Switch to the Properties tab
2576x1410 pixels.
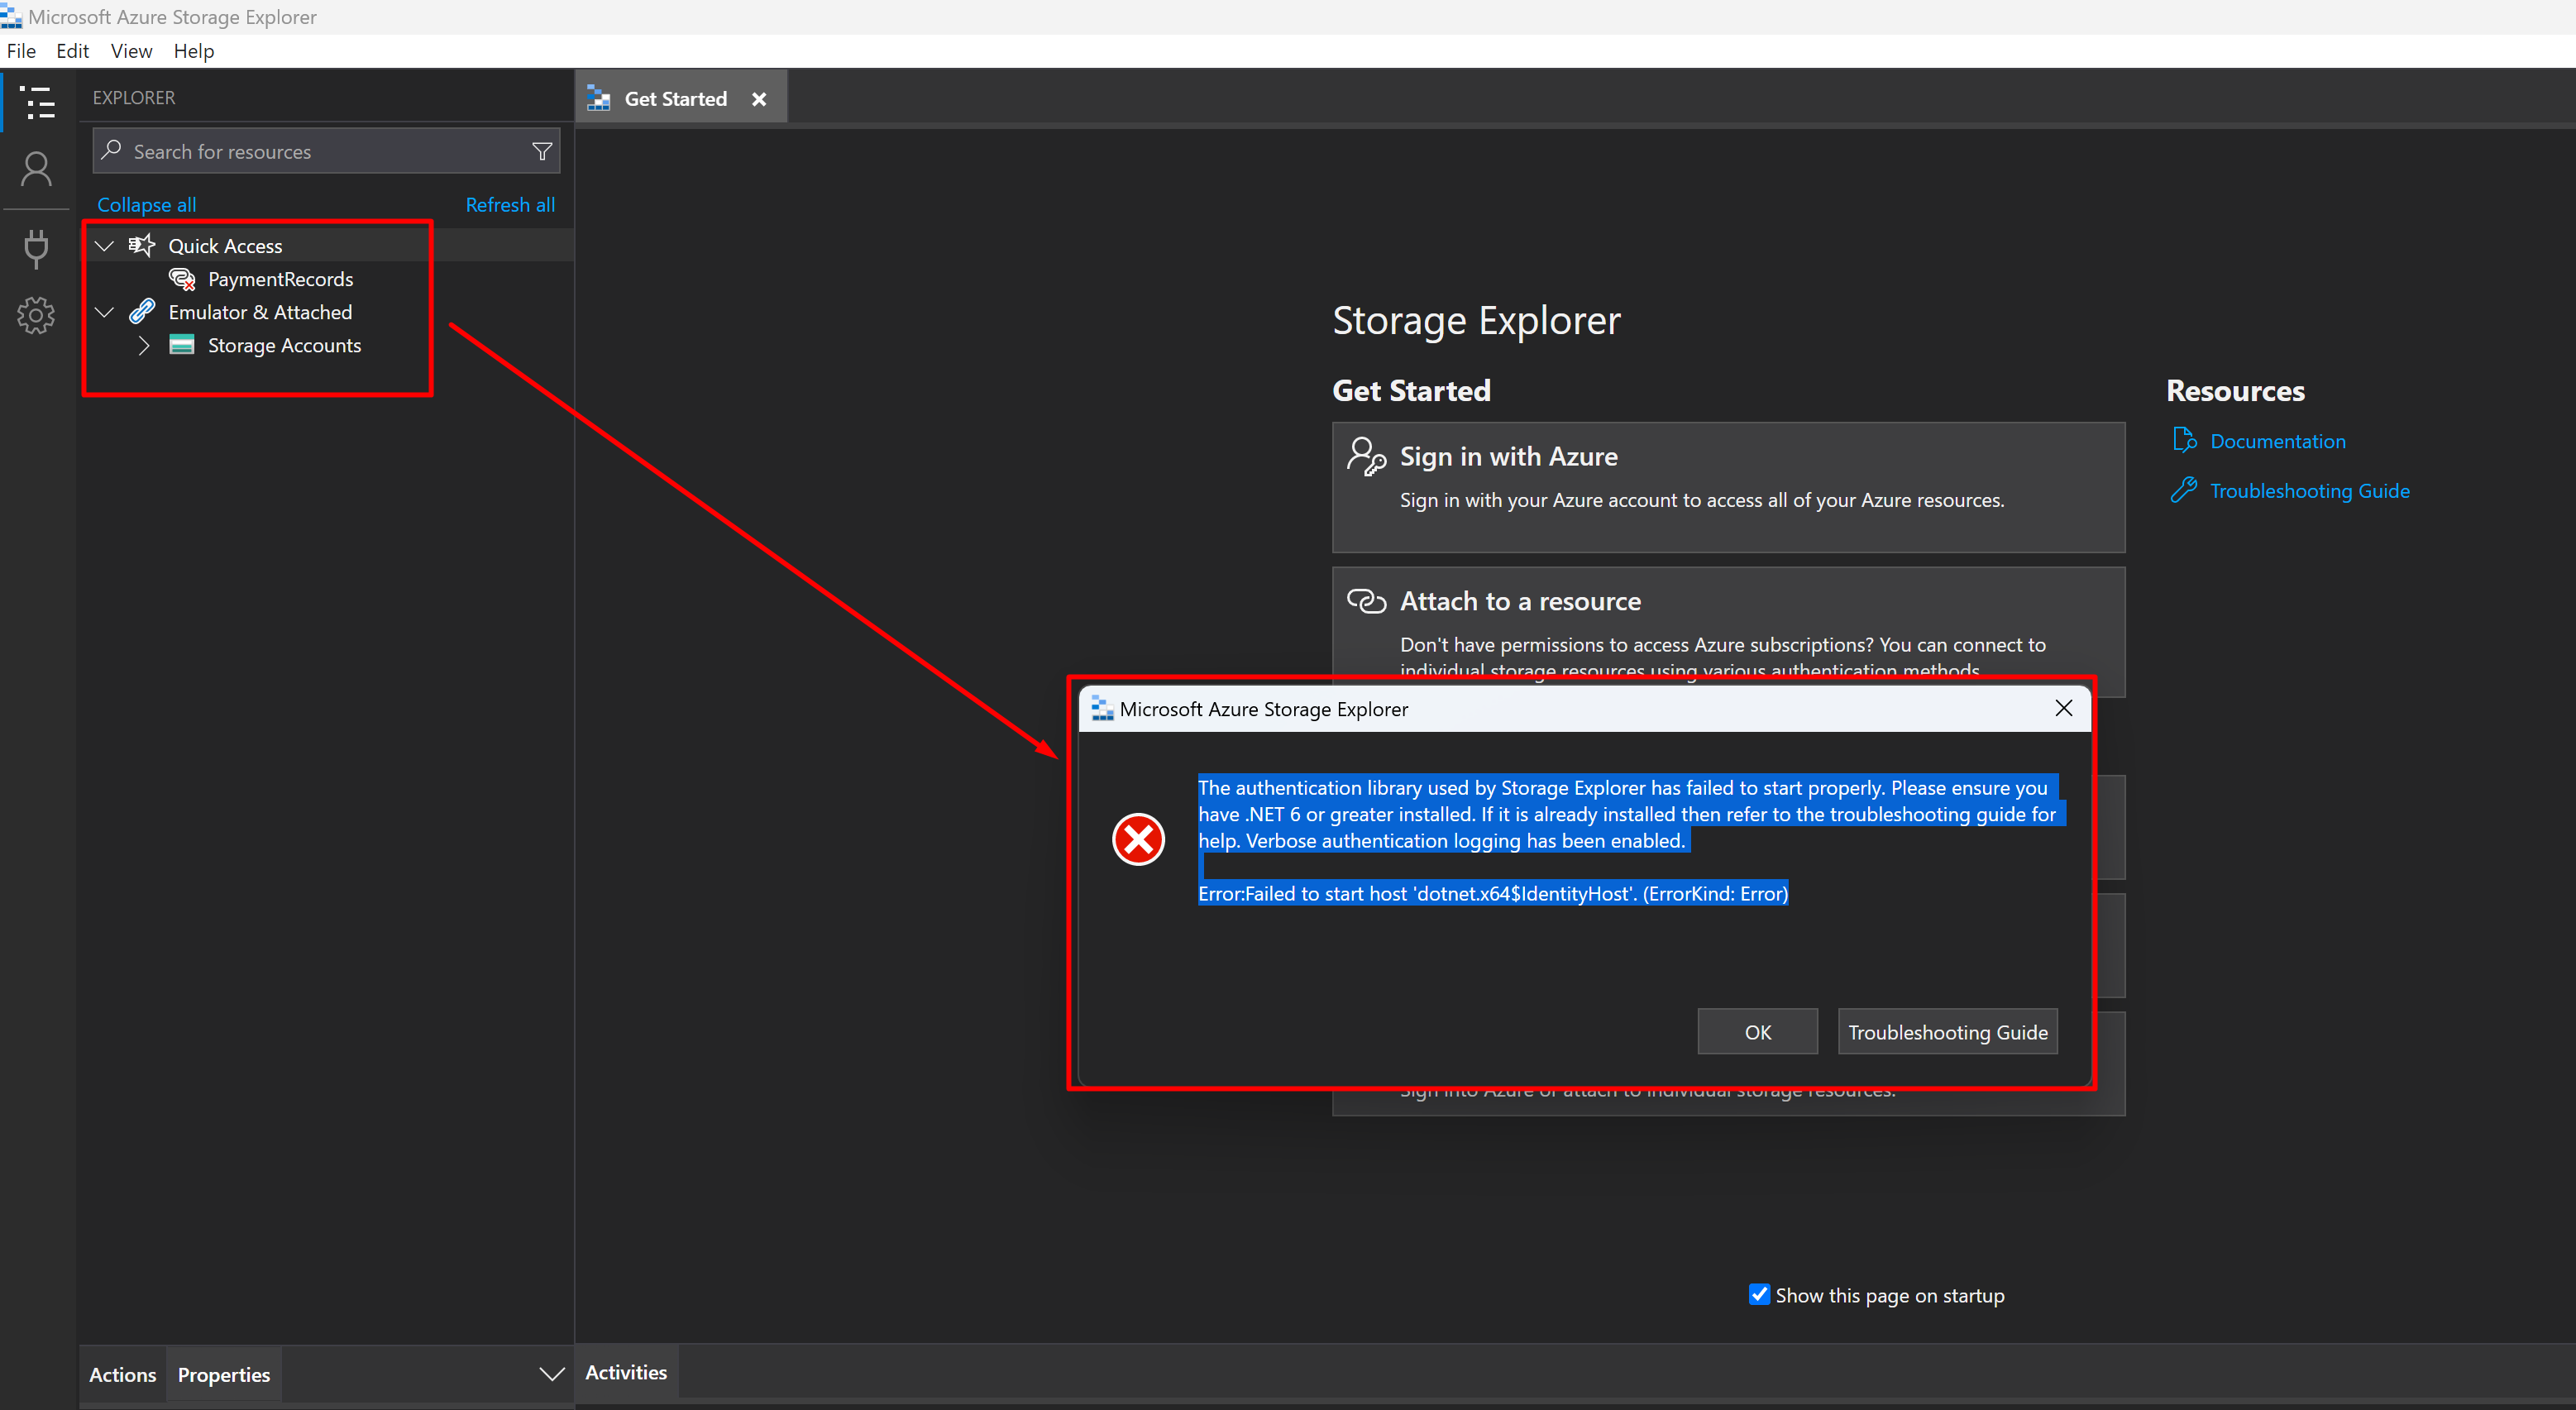pyautogui.click(x=224, y=1374)
